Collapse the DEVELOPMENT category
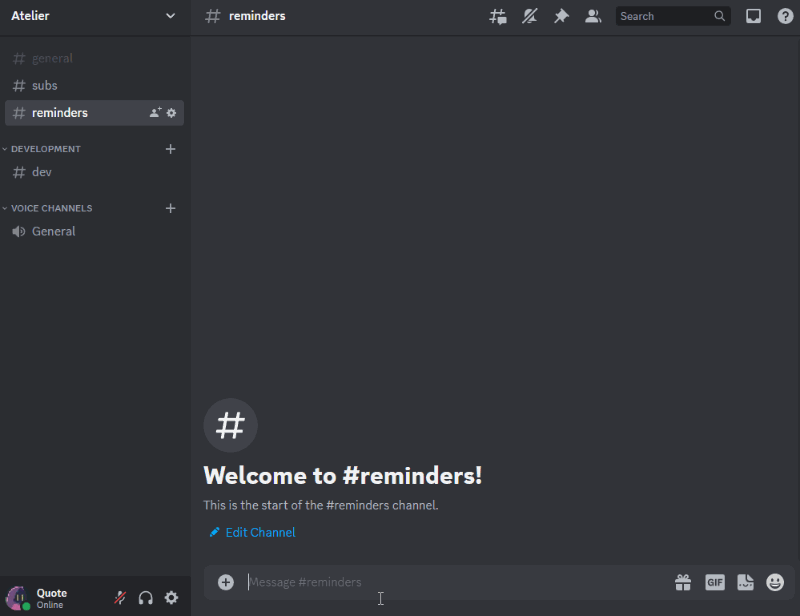Viewport: 800px width, 616px height. 46,149
